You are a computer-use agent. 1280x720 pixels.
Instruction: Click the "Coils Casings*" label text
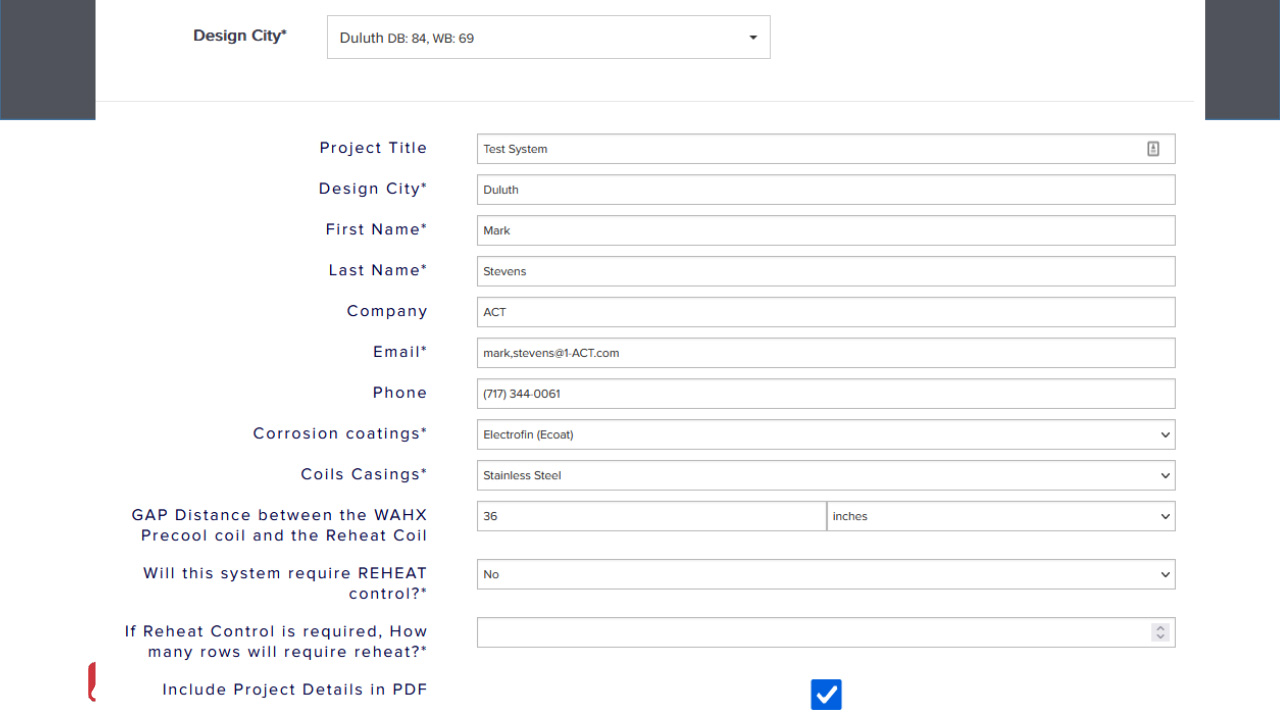364,474
